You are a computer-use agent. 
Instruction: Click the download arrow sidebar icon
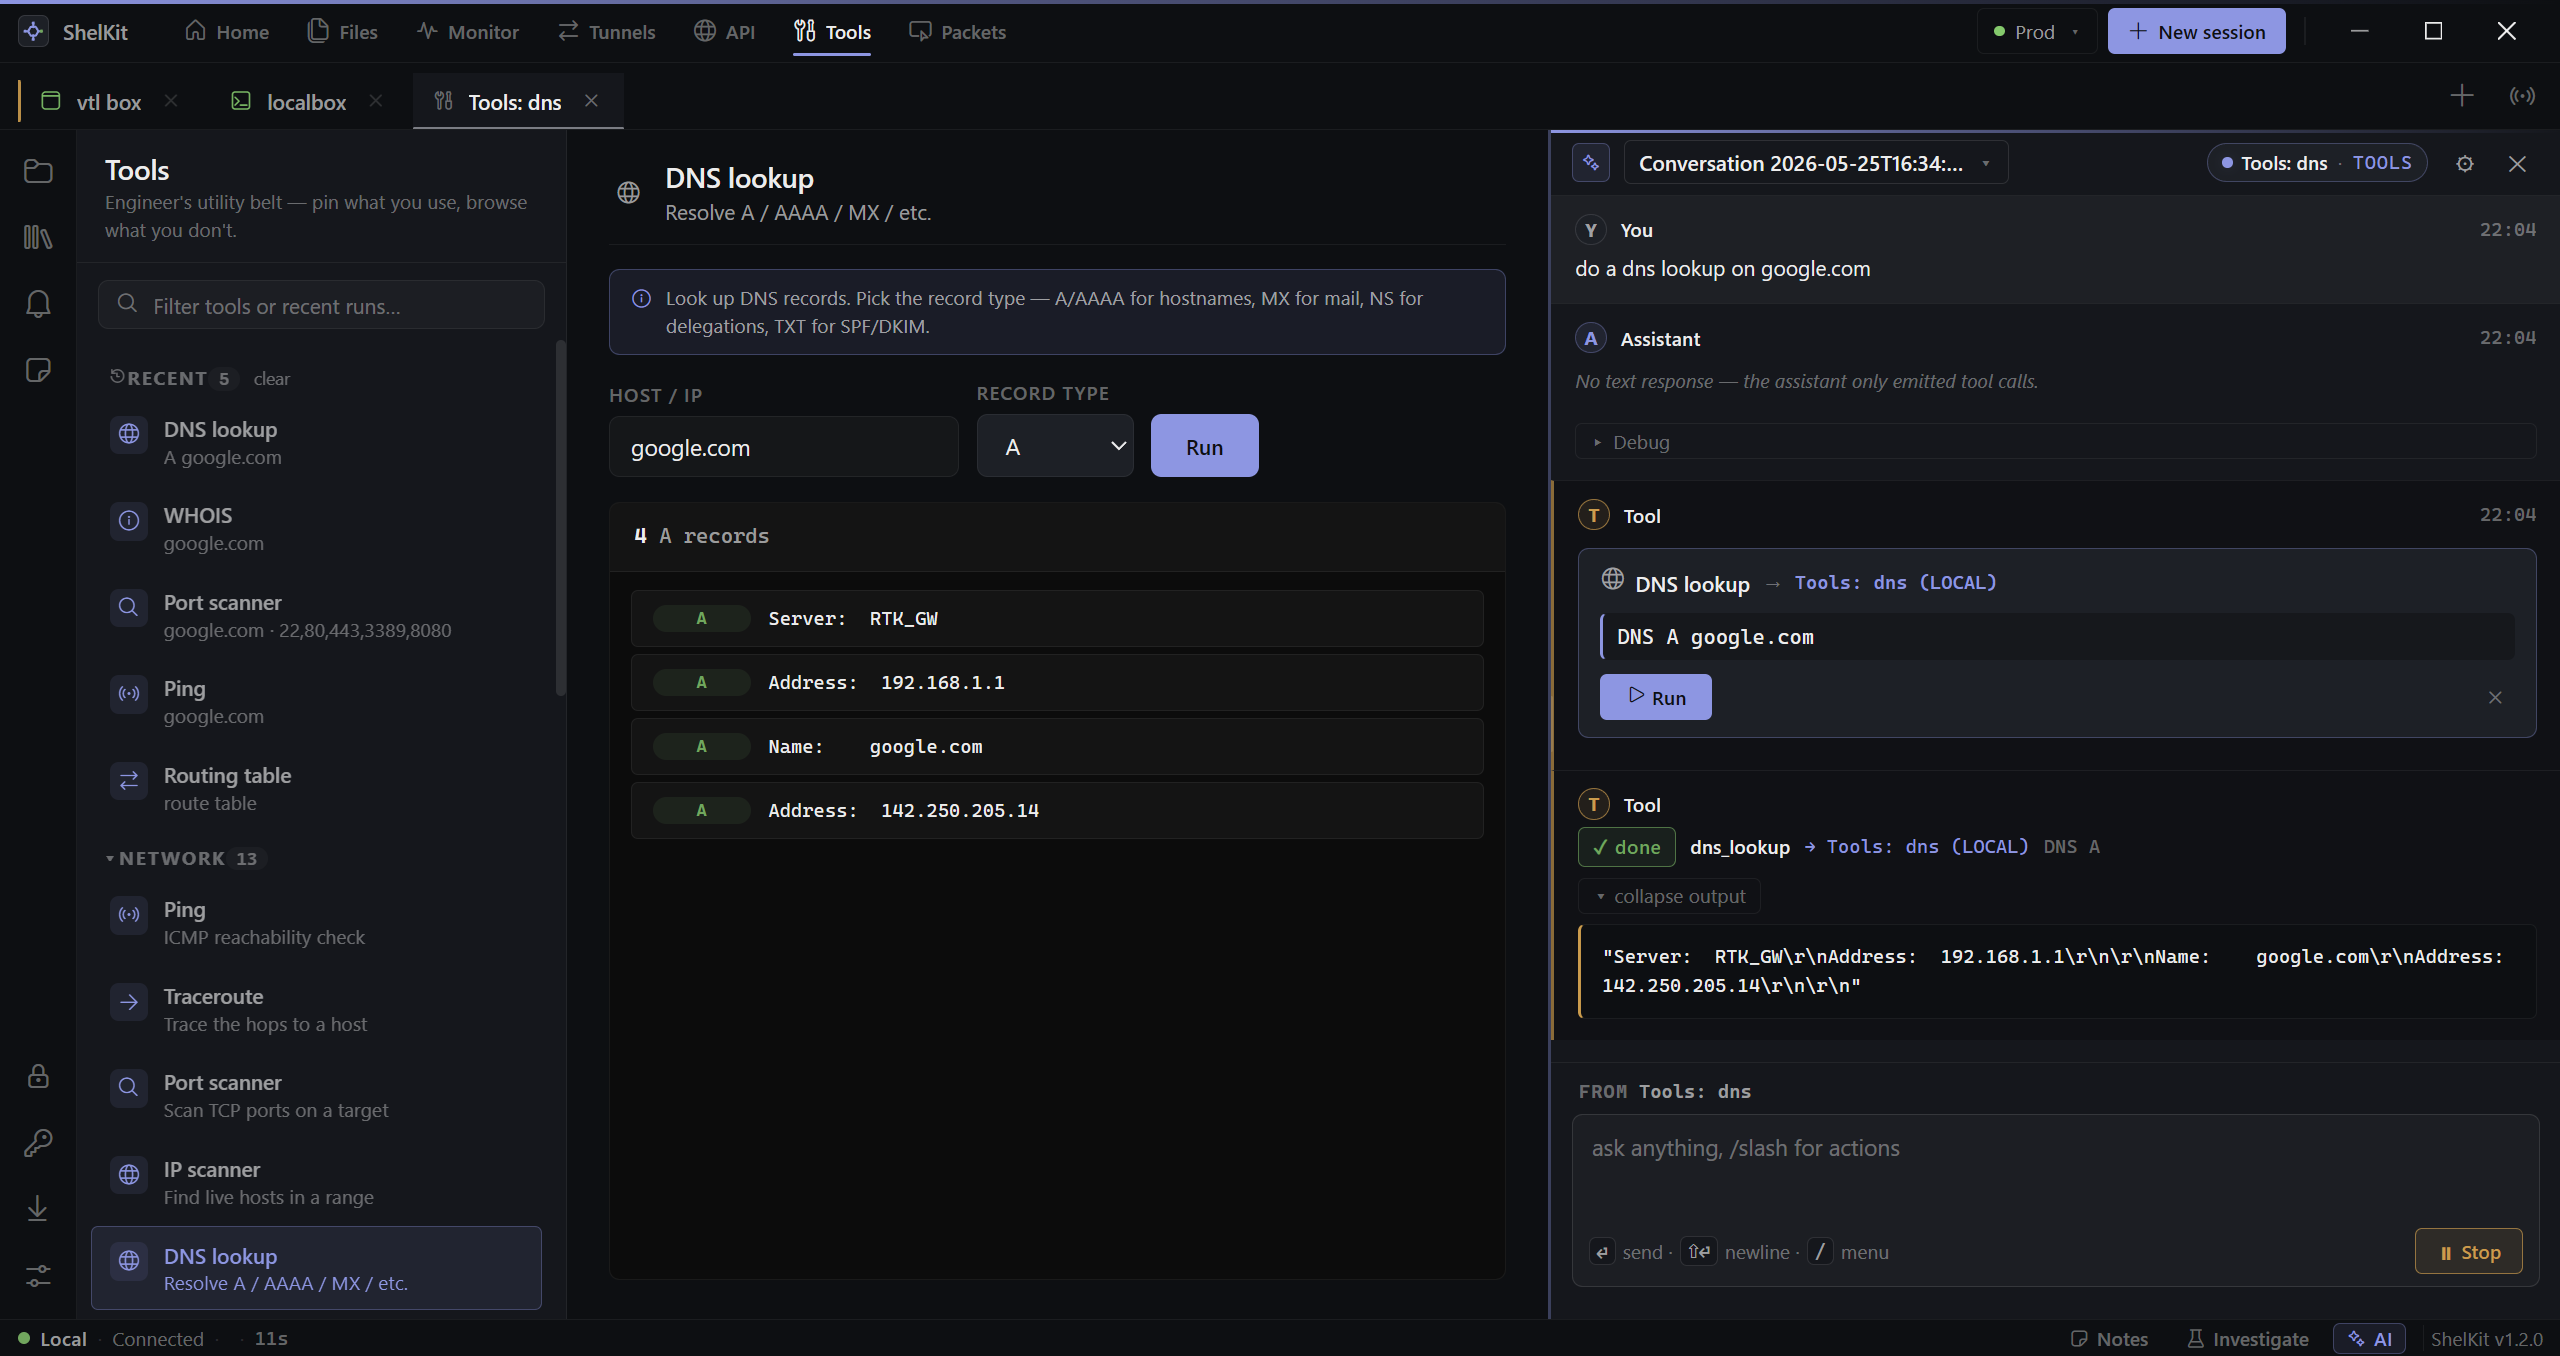pyautogui.click(x=38, y=1209)
